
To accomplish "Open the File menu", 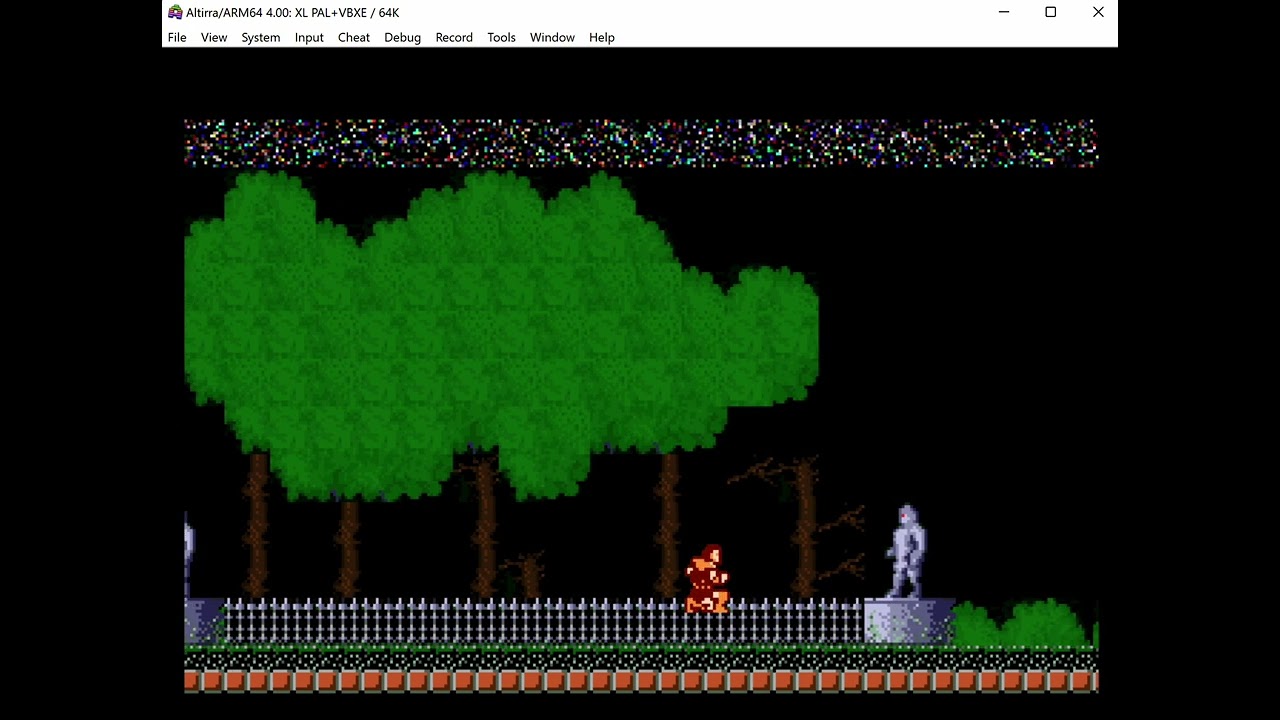I will point(177,37).
